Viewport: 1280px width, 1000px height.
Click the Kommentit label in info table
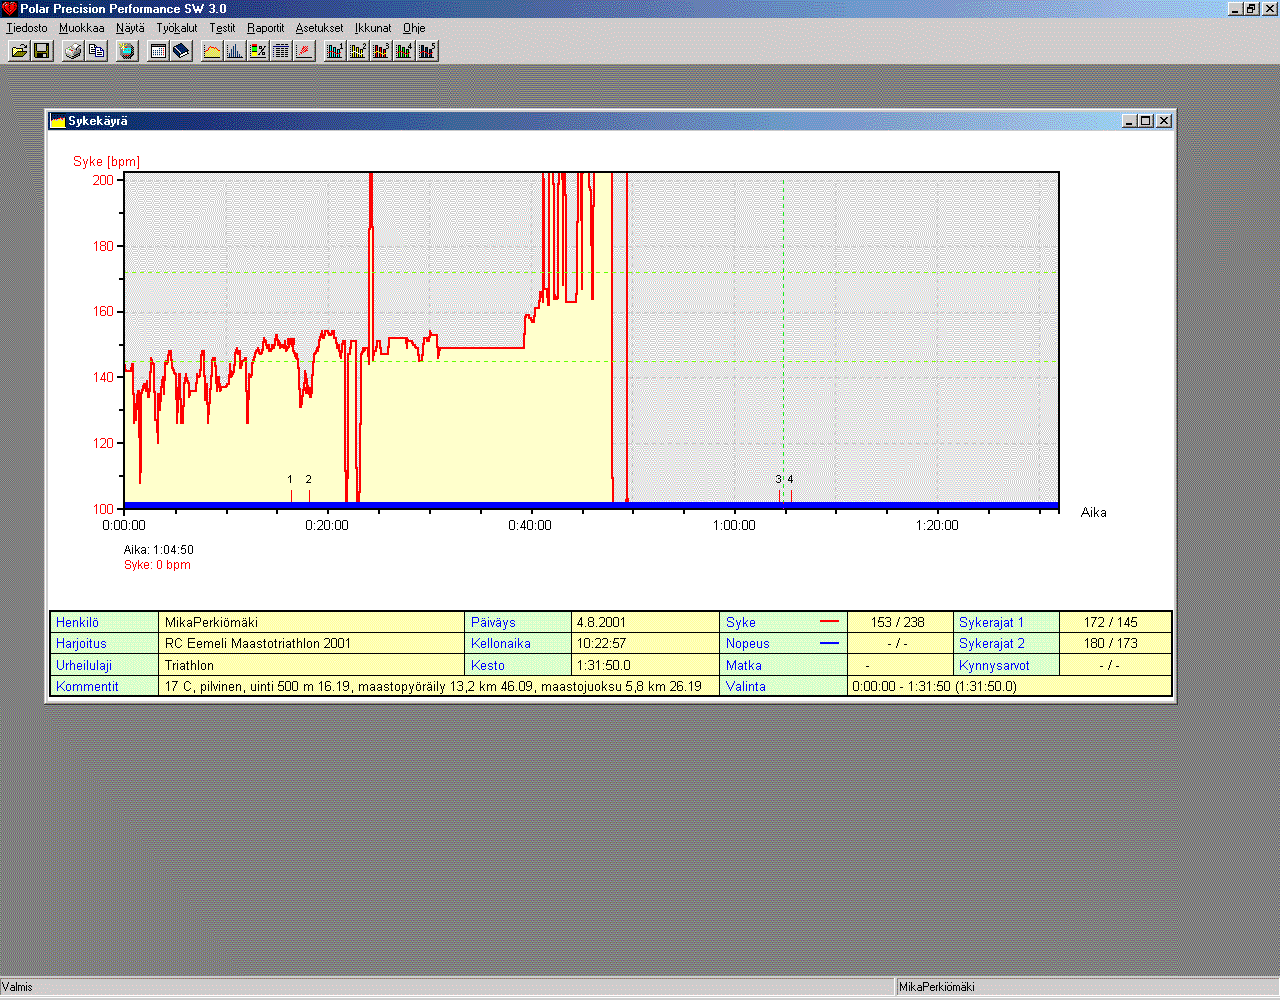[87, 686]
